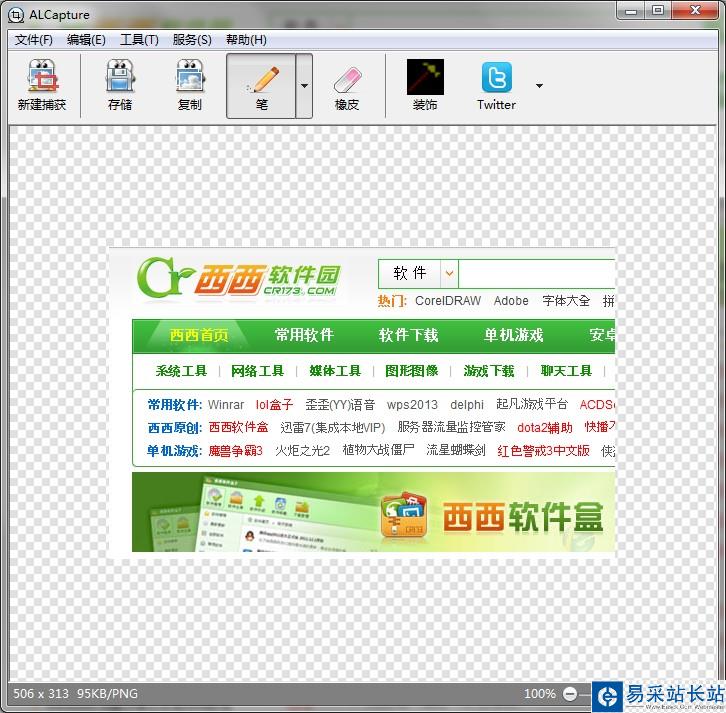Select the 橡皮 eraser tool
The image size is (726, 713).
pos(347,86)
